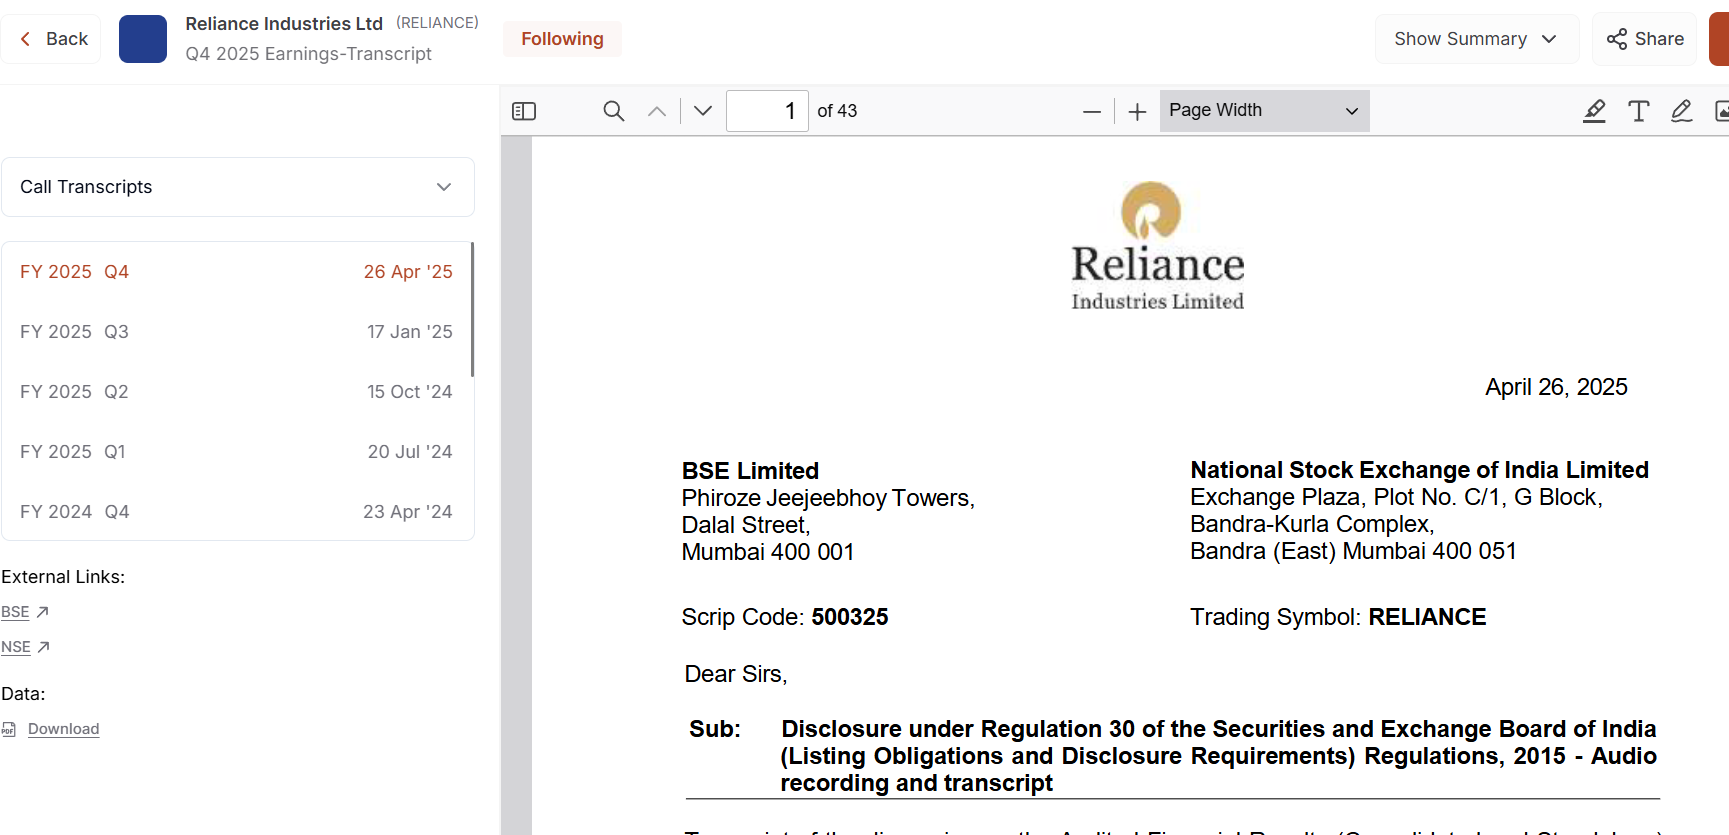Open the PDF find search icon
The image size is (1729, 835).
[x=614, y=111]
